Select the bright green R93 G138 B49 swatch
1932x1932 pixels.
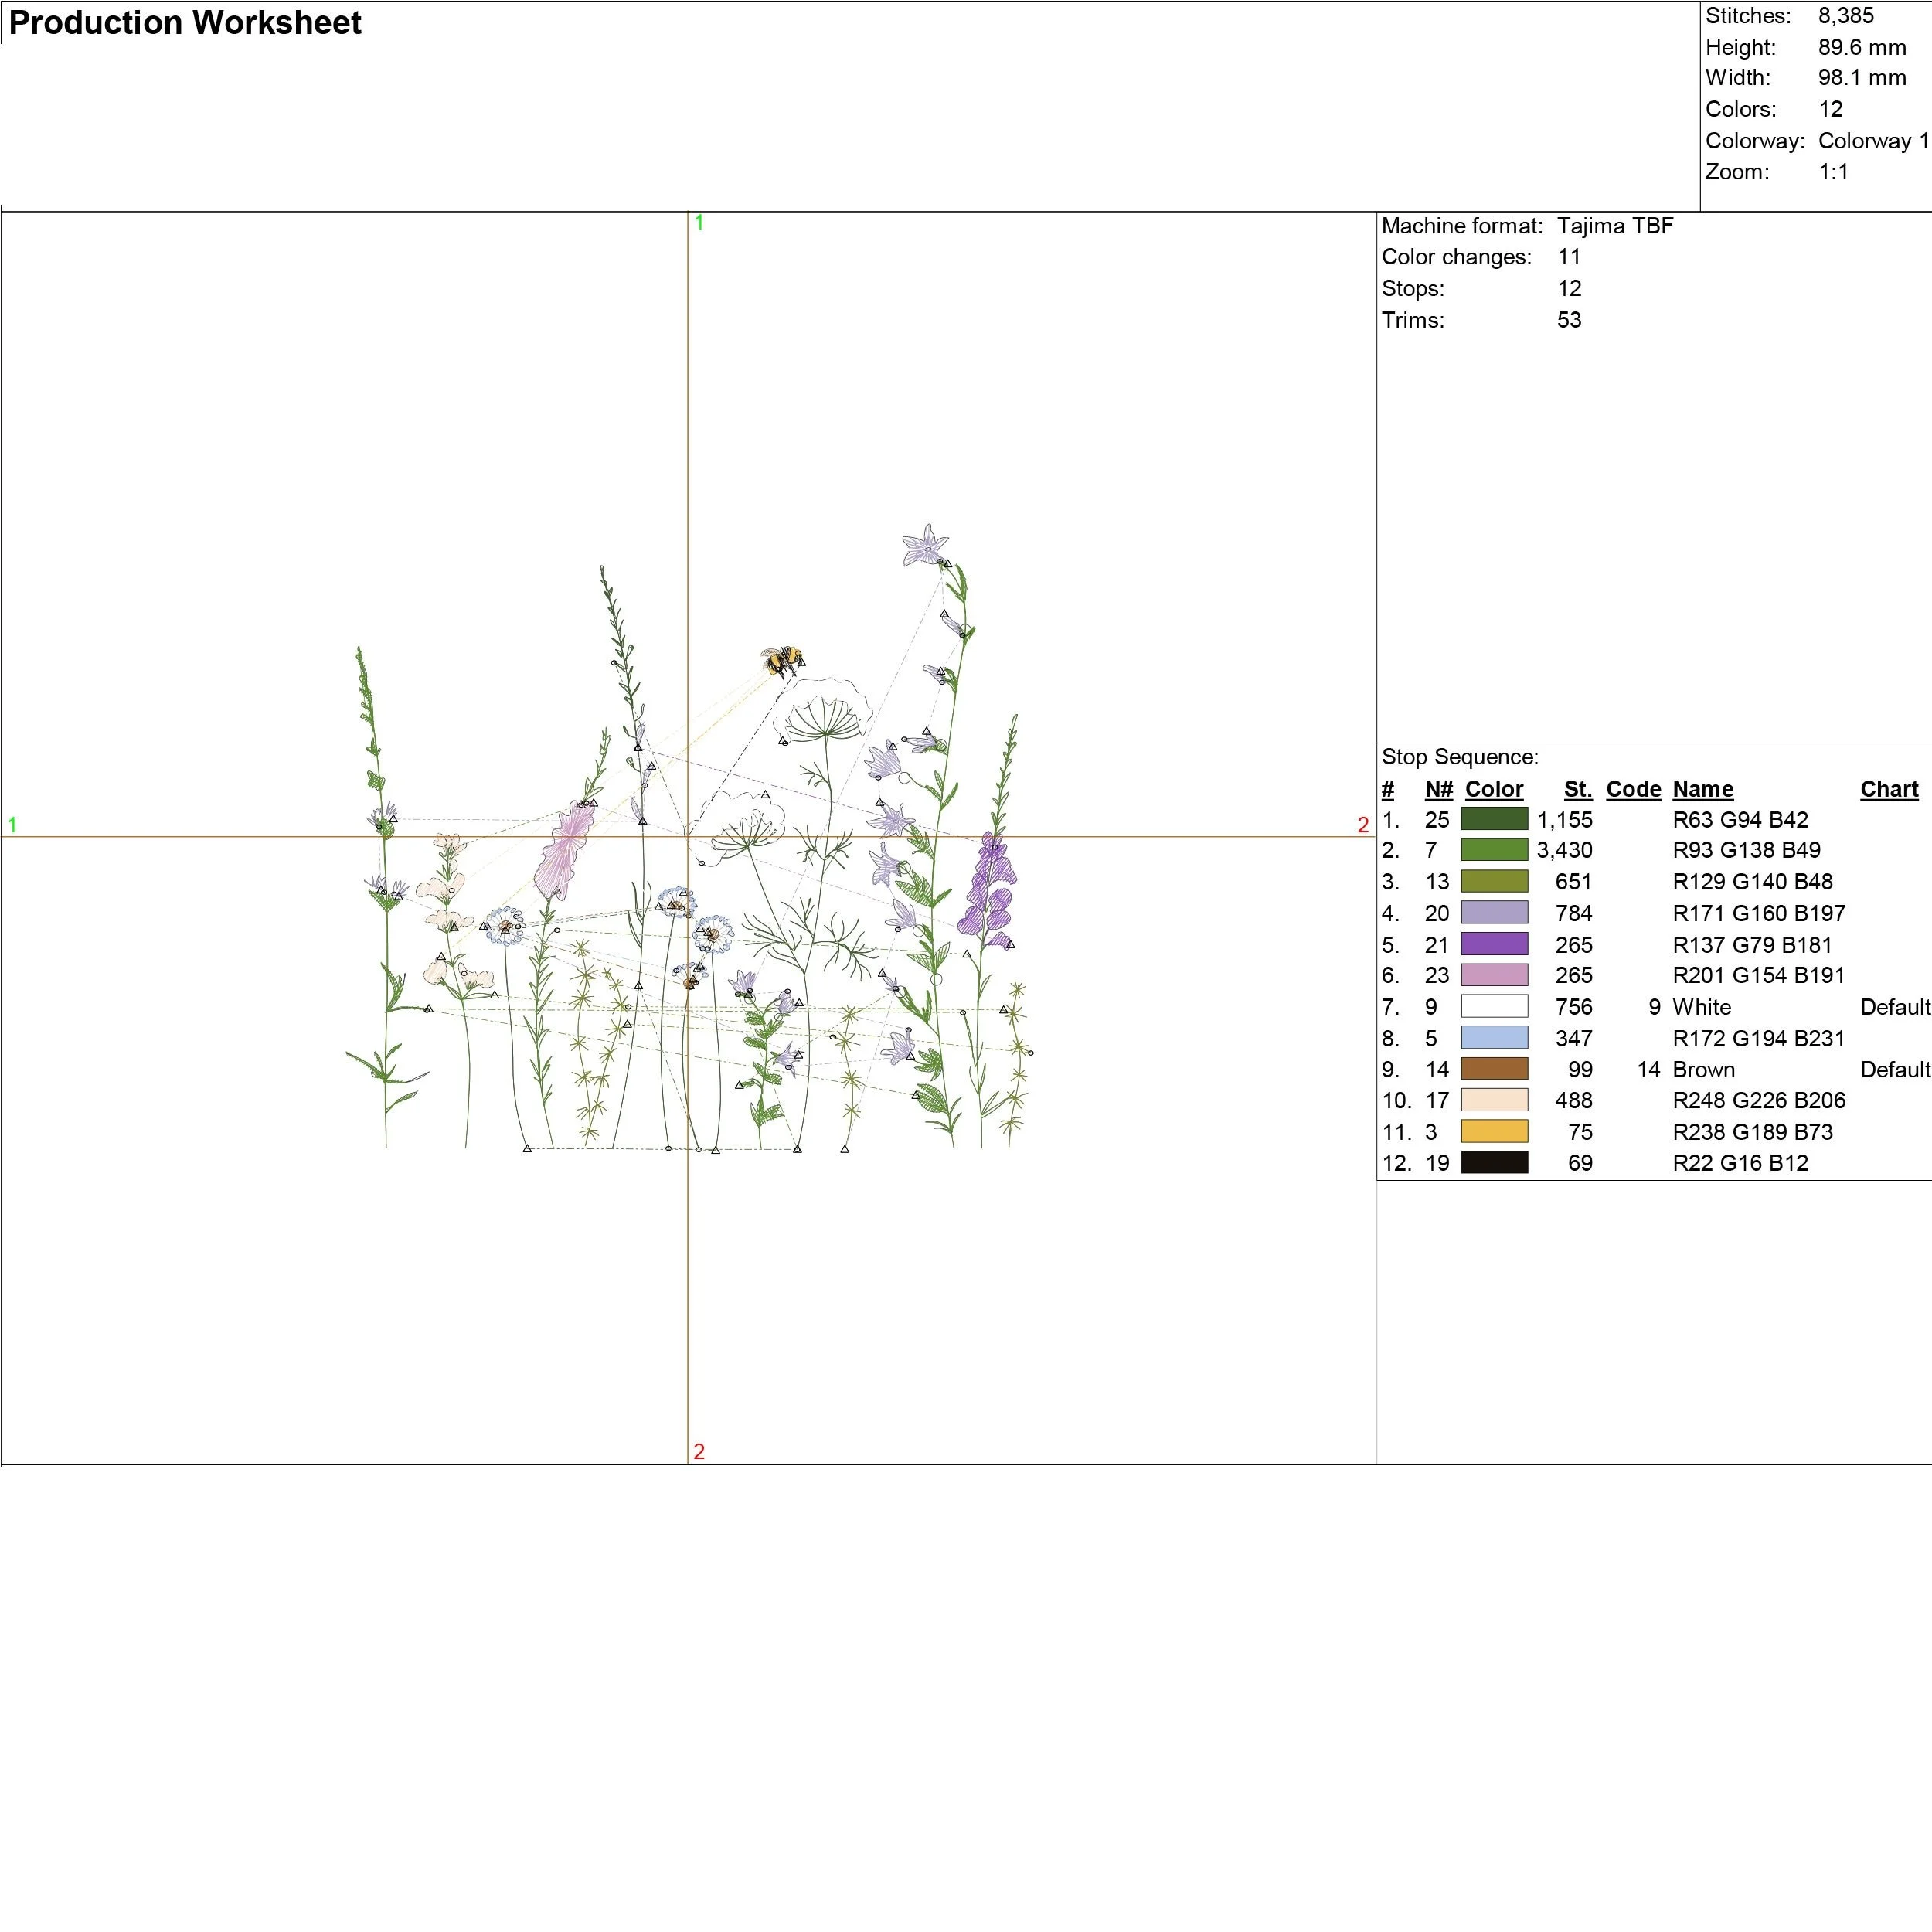point(1494,850)
